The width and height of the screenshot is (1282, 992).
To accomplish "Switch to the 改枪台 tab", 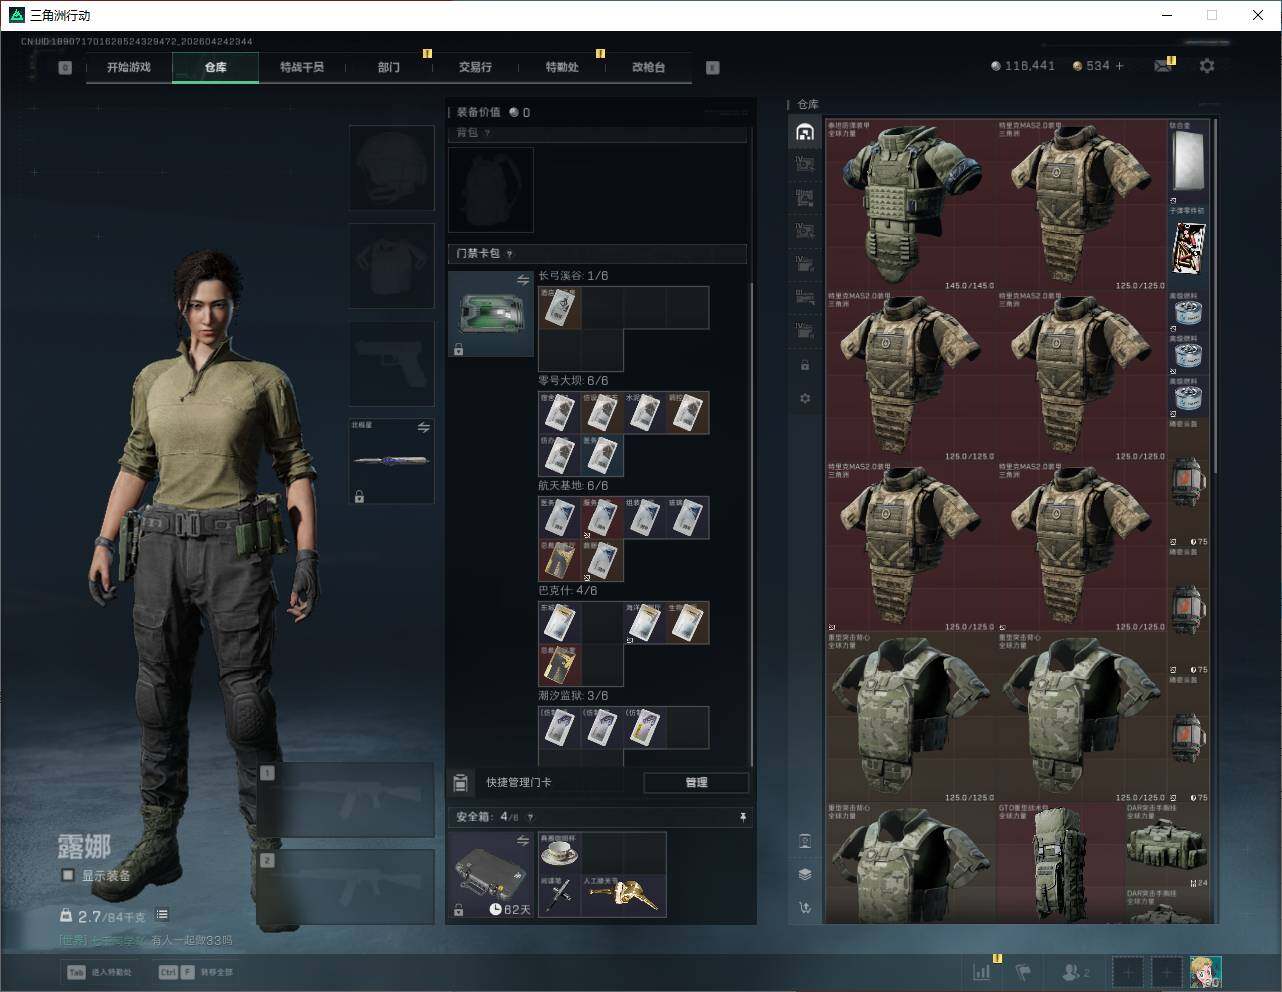I will [x=648, y=67].
